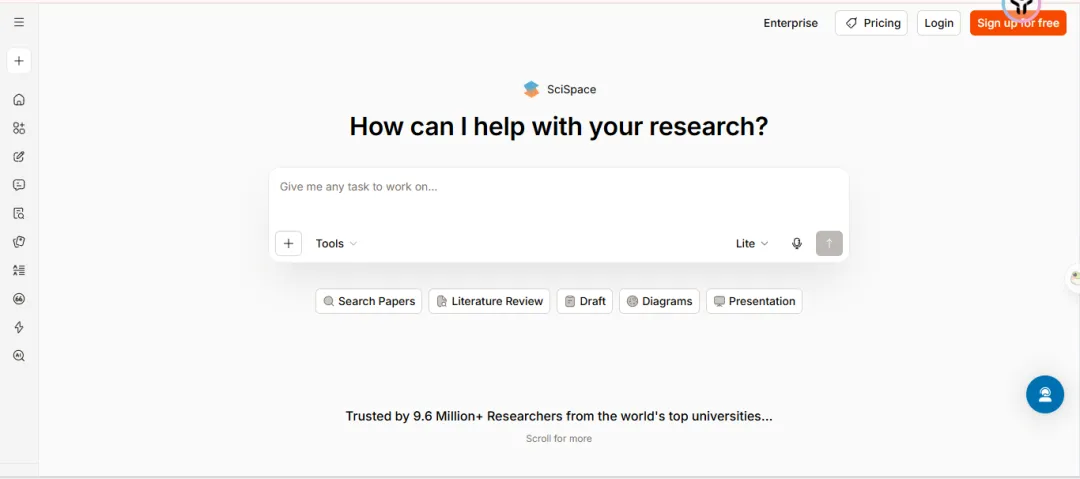Click the 'How can I help with your research?' heading
The width and height of the screenshot is (1080, 479).
click(559, 126)
